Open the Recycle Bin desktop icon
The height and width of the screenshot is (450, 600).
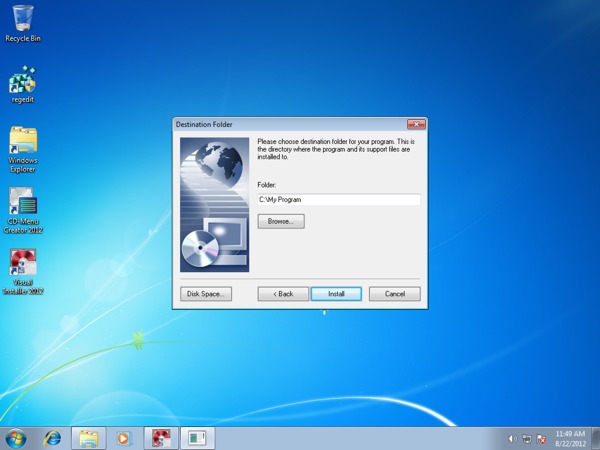23,23
